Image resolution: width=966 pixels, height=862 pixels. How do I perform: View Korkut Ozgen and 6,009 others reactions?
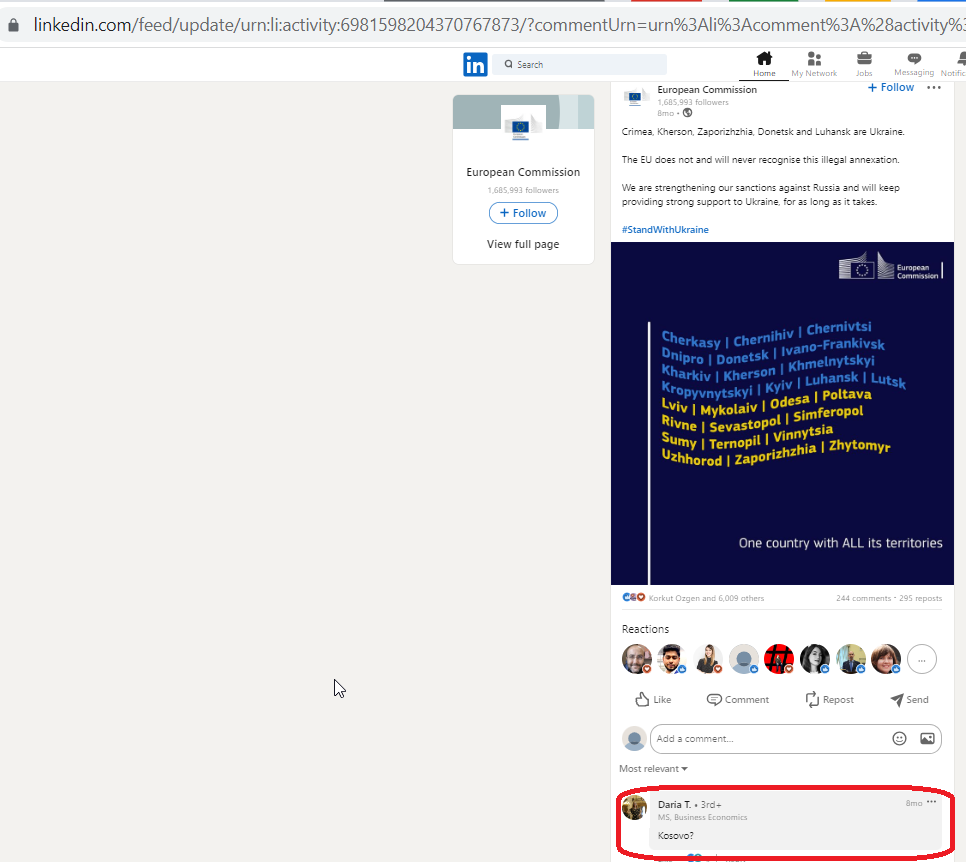click(706, 598)
